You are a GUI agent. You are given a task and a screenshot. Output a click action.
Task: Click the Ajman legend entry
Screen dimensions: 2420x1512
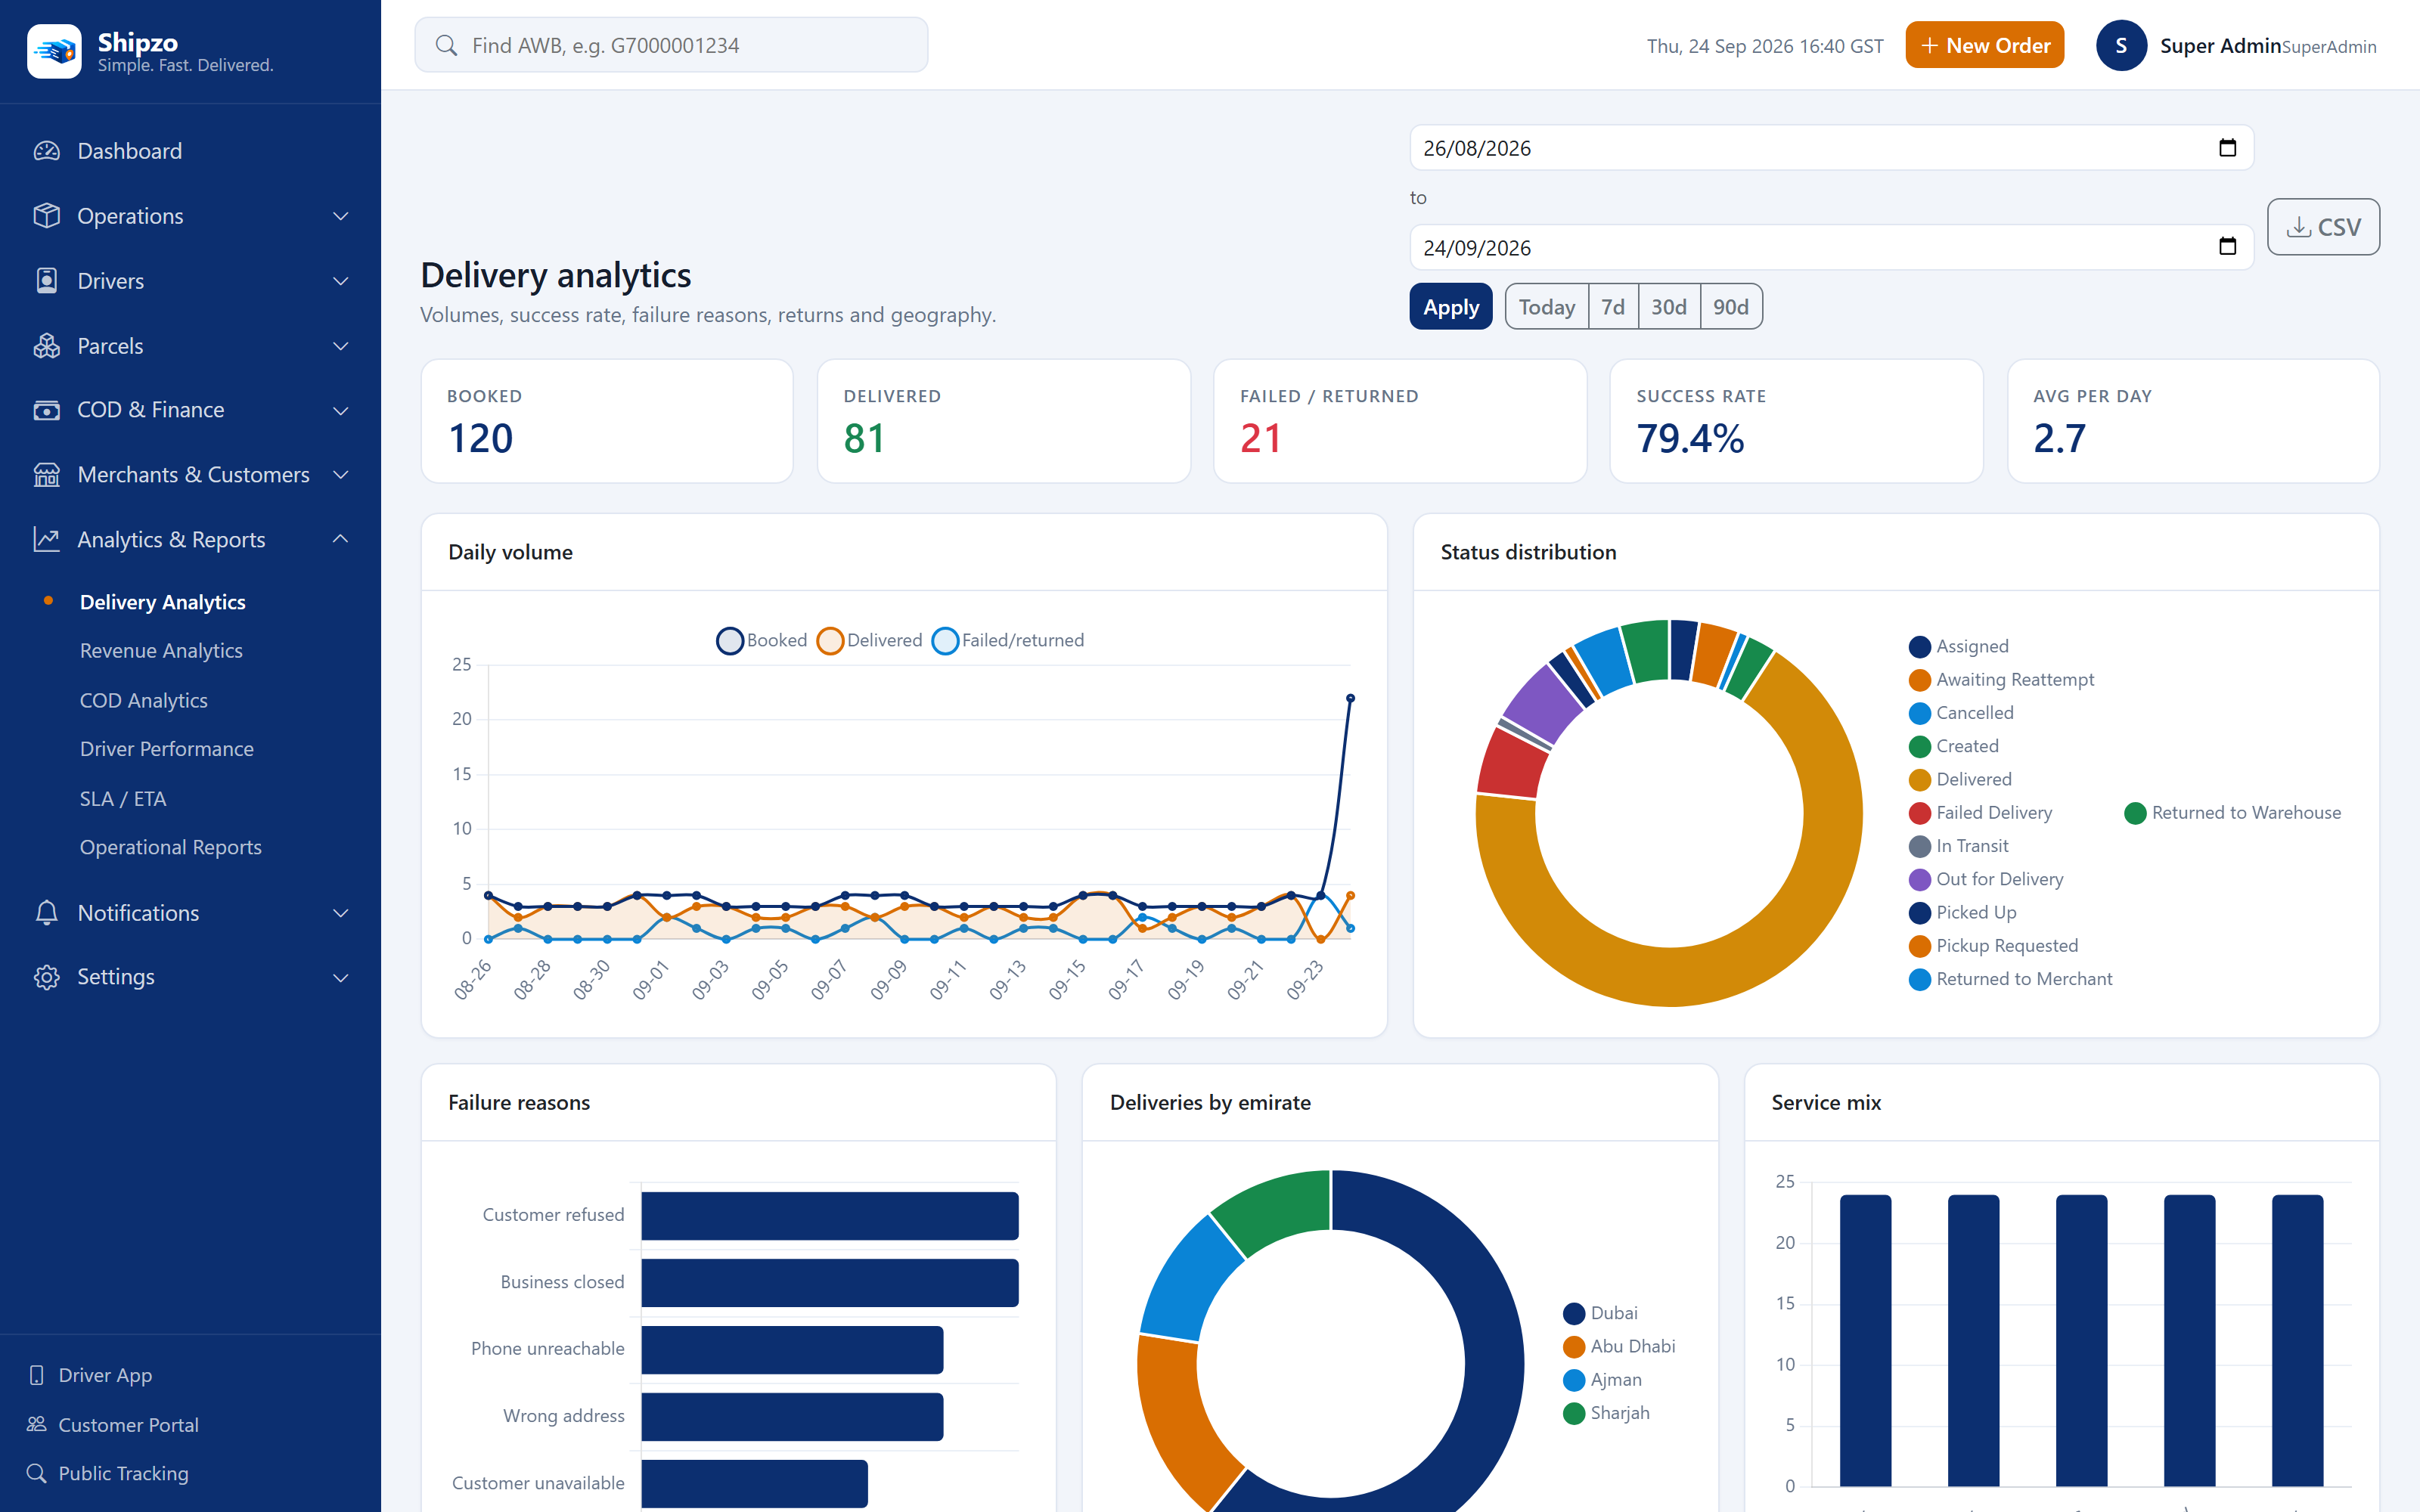(1602, 1380)
